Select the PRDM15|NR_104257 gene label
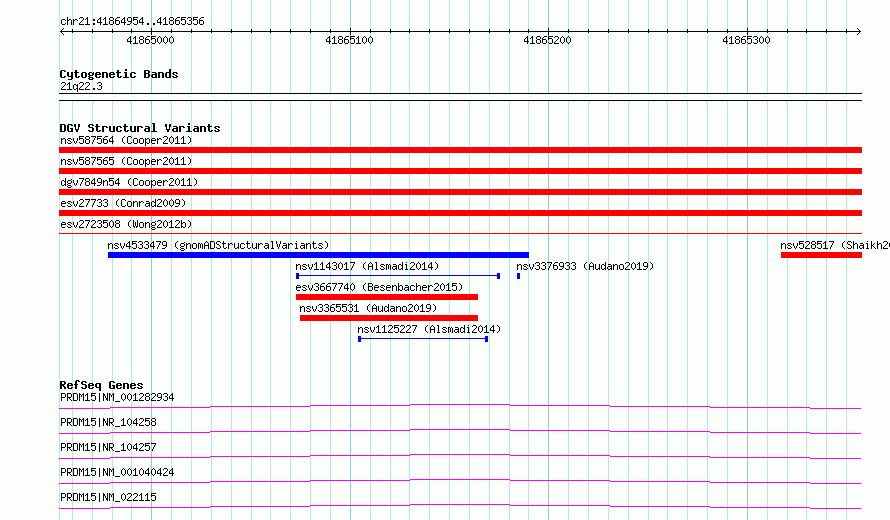 (108, 447)
